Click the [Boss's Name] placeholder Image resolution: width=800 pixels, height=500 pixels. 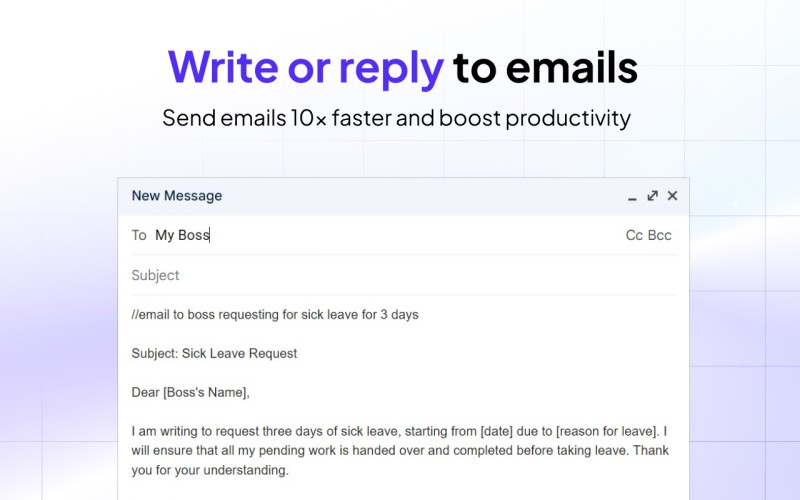coord(205,392)
